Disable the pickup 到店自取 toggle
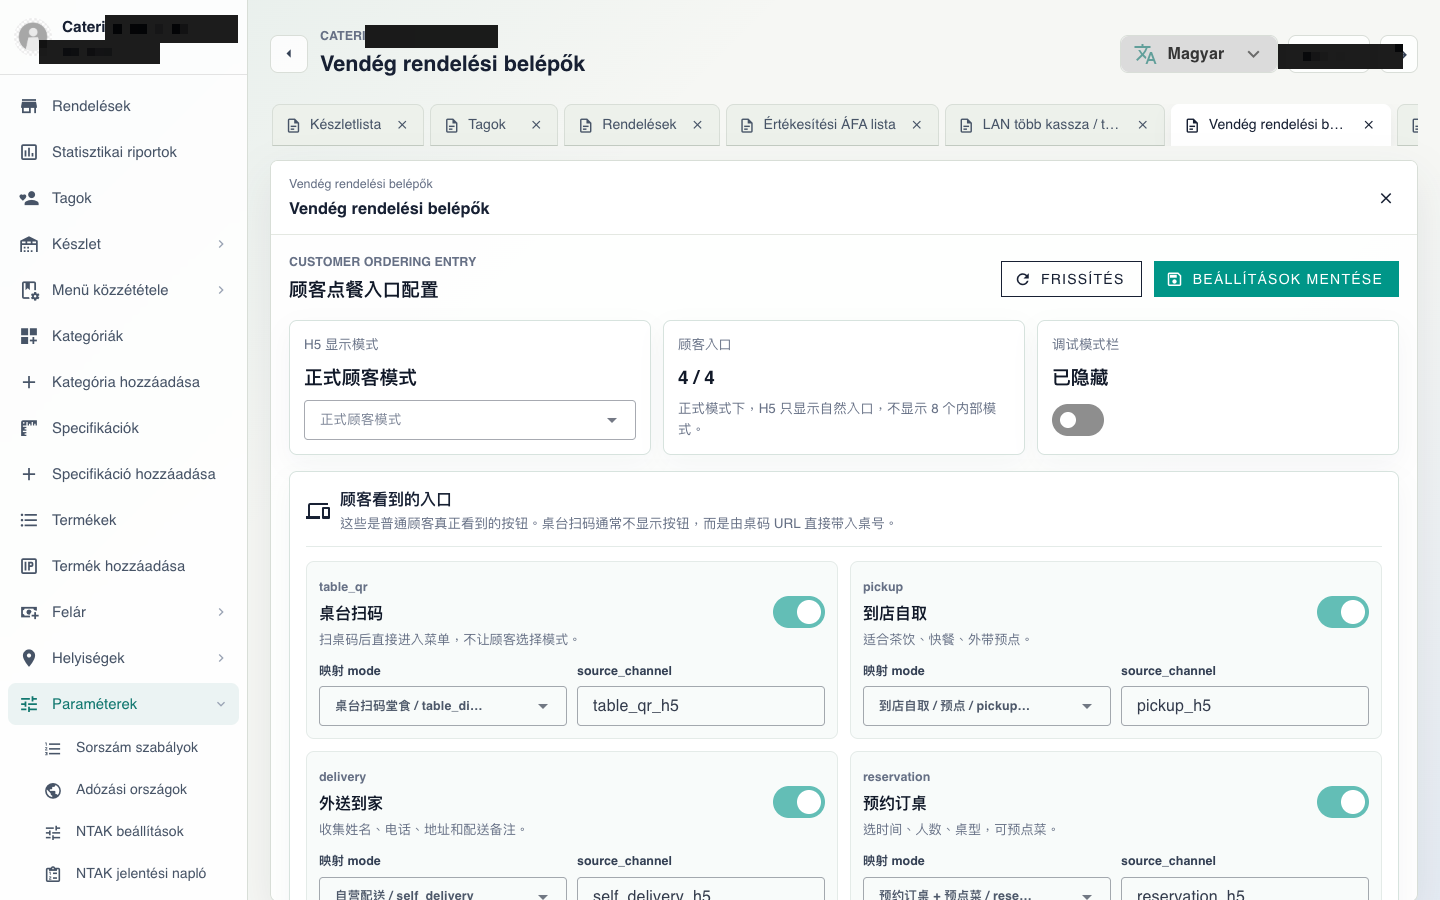The width and height of the screenshot is (1440, 900). pos(1343,612)
